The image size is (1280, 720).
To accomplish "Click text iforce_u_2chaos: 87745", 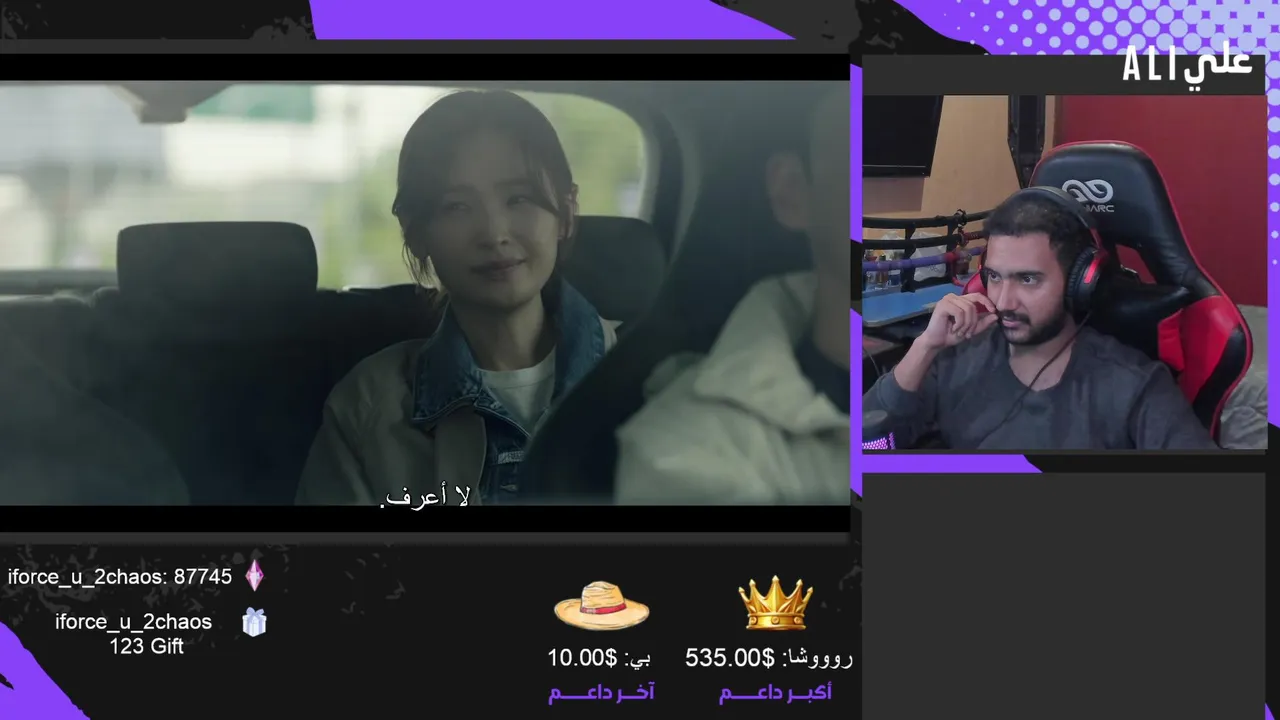I will pyautogui.click(x=120, y=577).
